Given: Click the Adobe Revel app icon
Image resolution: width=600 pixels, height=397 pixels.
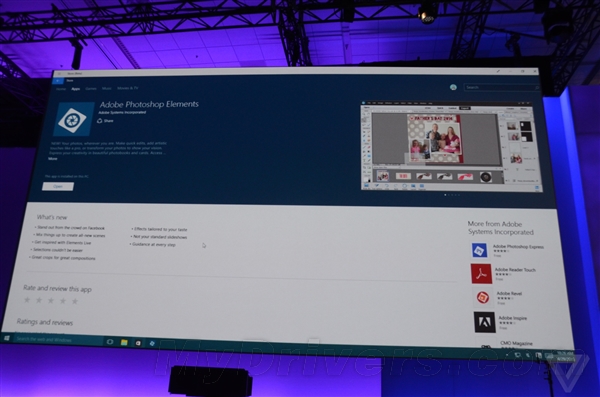Looking at the screenshot, I should (x=483, y=297).
